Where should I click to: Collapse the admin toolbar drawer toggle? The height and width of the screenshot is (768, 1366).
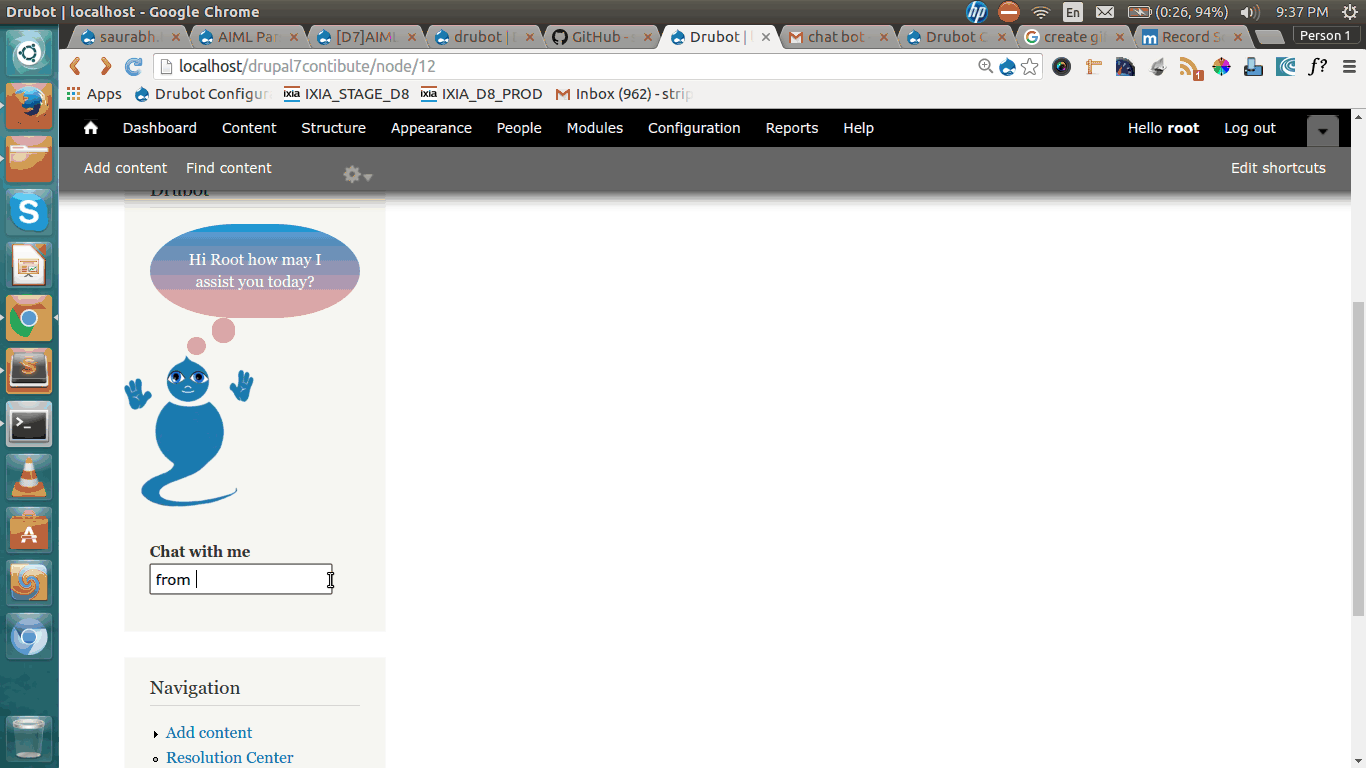[x=1322, y=131]
